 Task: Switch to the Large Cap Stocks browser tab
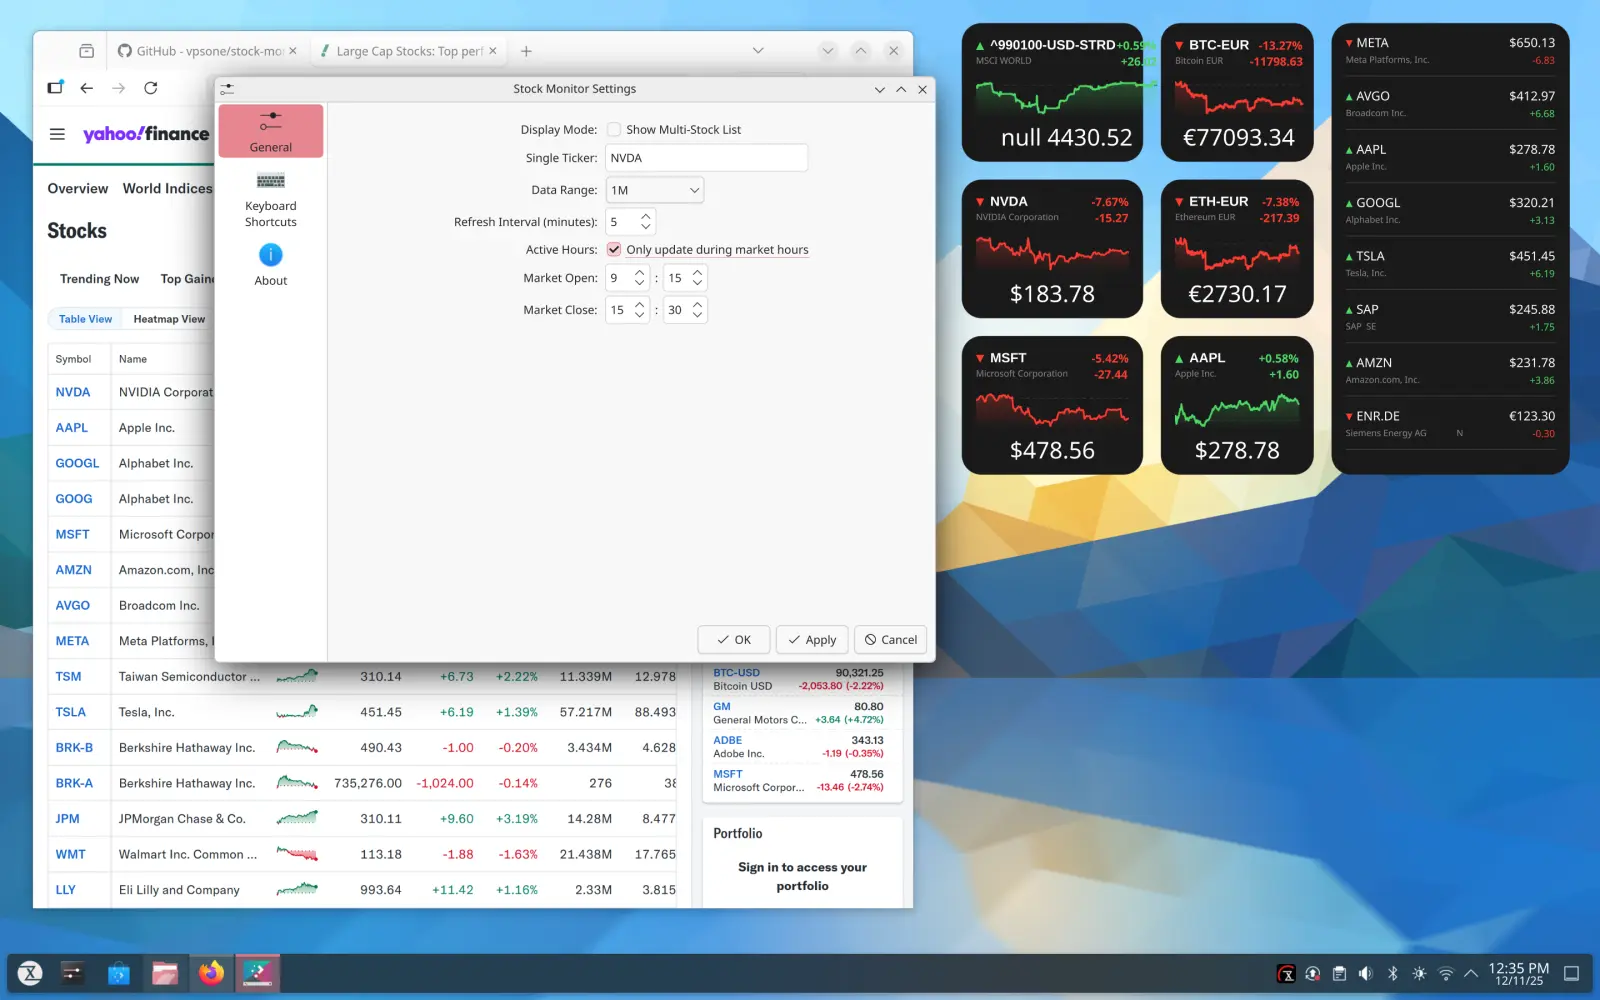pyautogui.click(x=400, y=50)
